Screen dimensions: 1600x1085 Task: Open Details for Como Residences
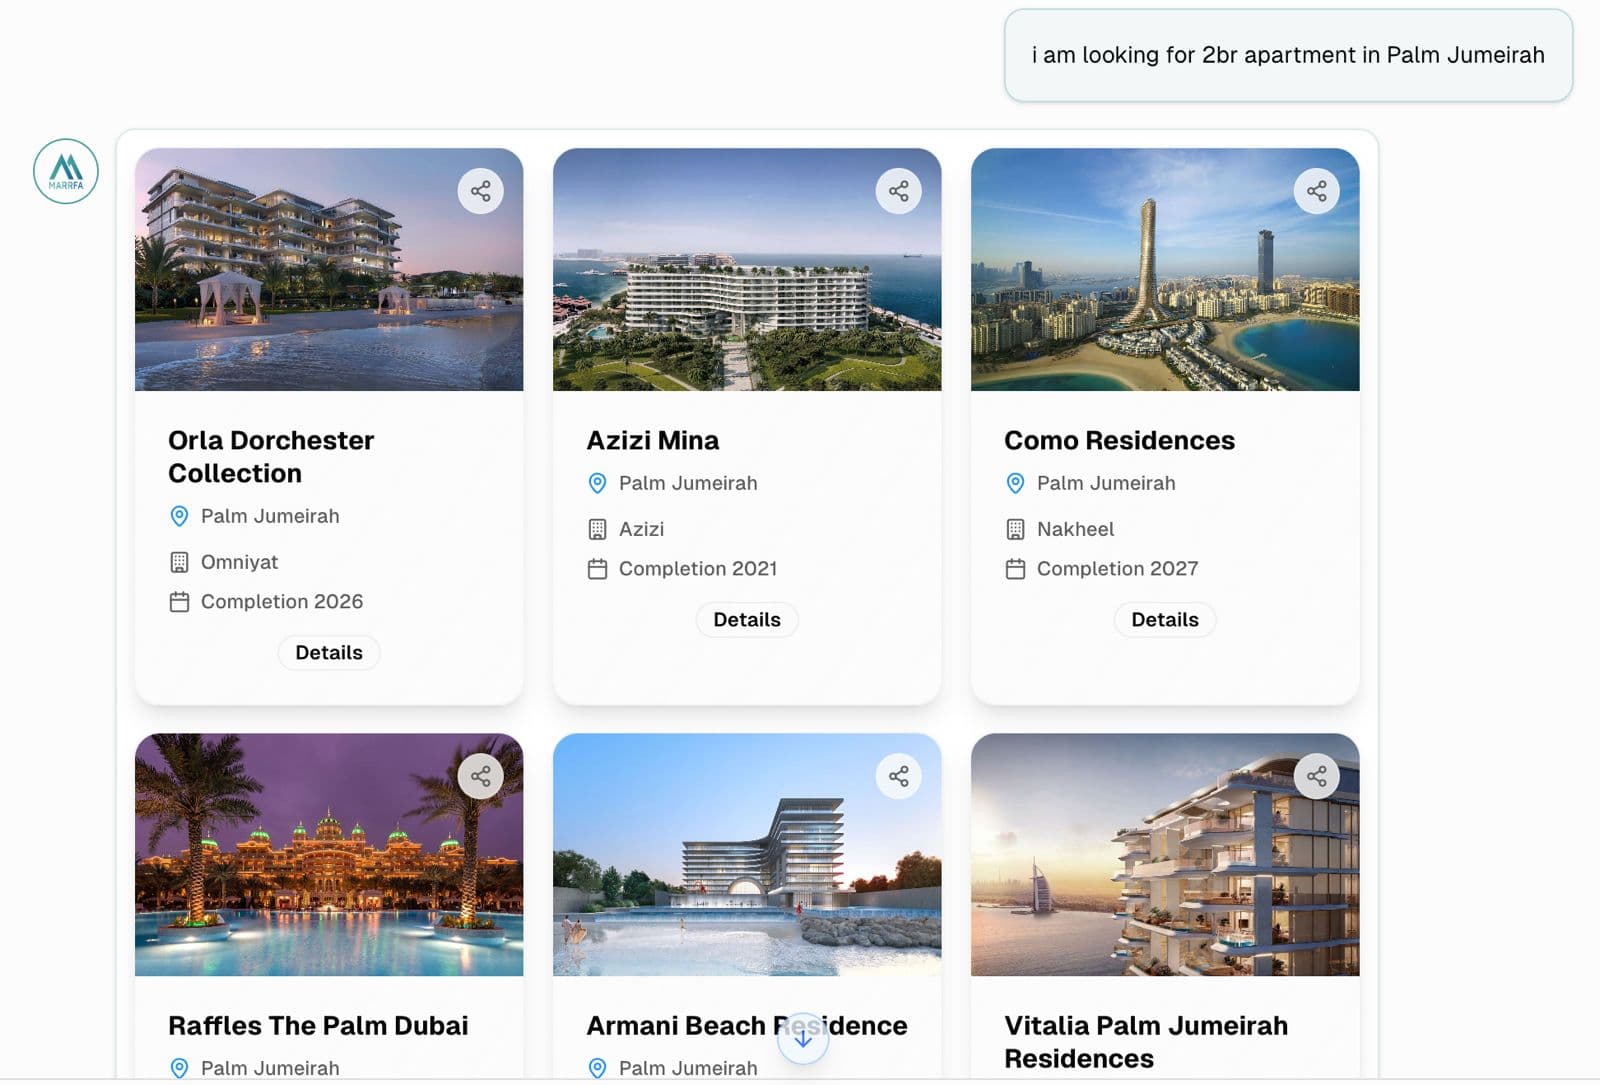1164,619
